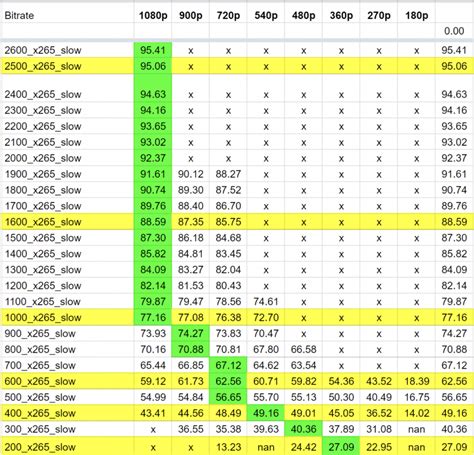Click the 360p column header

(341, 15)
